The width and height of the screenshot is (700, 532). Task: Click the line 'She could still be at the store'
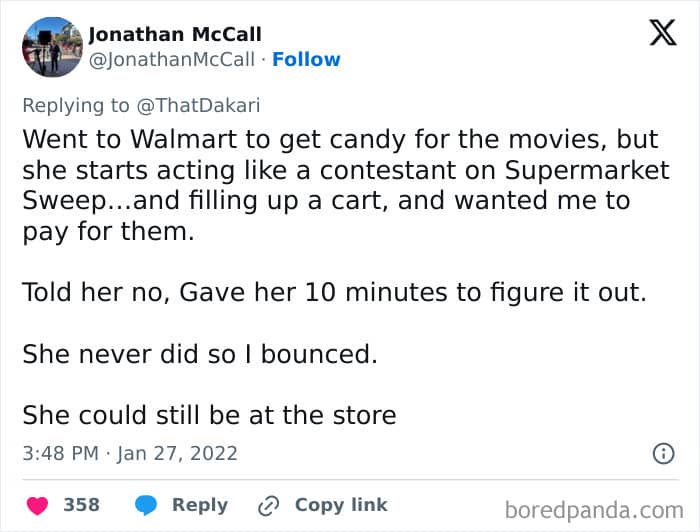pyautogui.click(x=209, y=414)
